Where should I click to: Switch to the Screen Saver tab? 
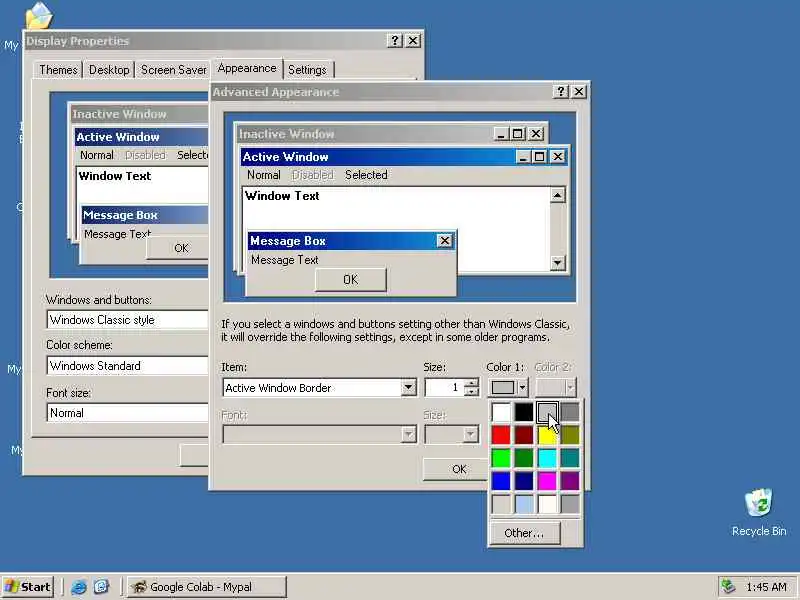coord(173,70)
